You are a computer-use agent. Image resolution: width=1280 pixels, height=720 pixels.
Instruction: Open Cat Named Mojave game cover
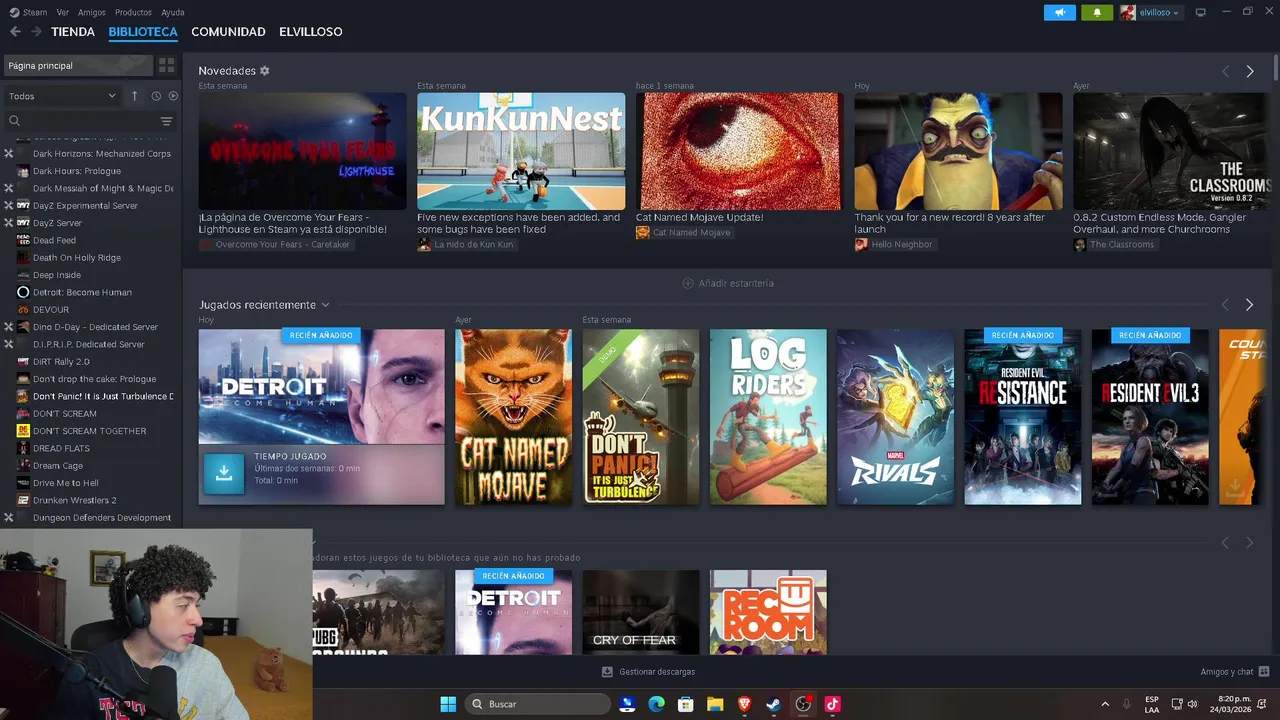pos(514,417)
